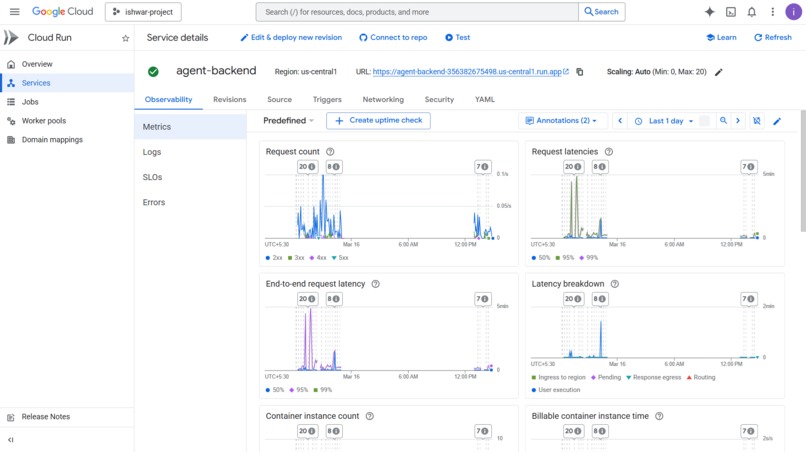Show help for End-to-end request latency
The image size is (806, 452).
point(375,284)
